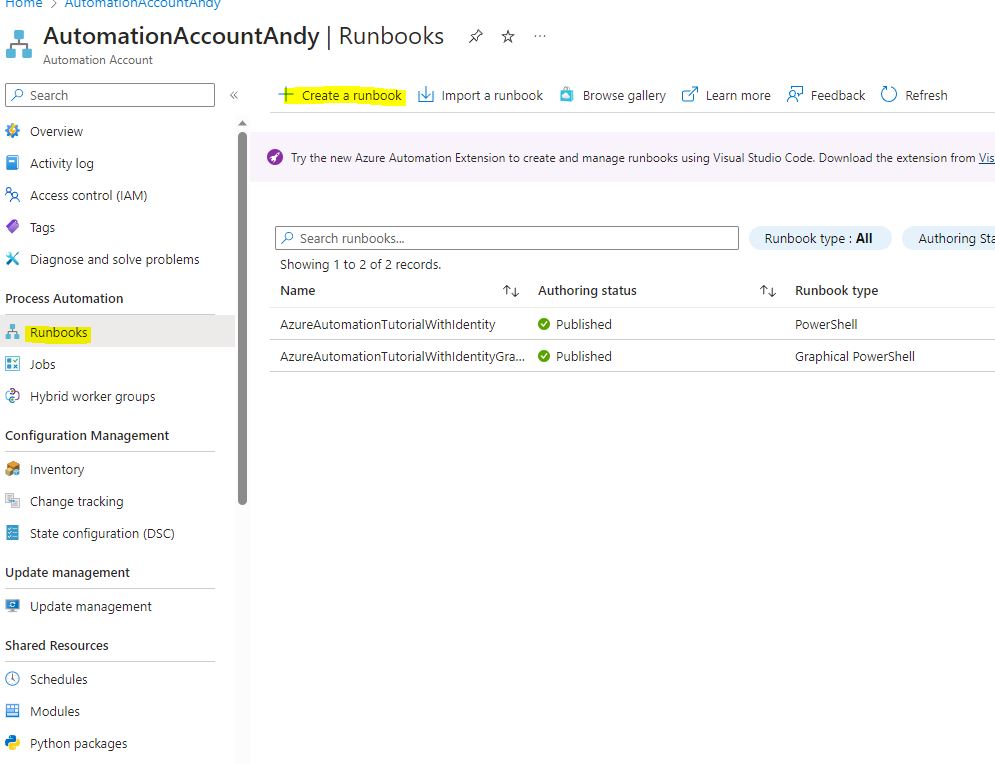Image resolution: width=995 pixels, height=764 pixels.
Task: Open Python packages under Shared Resources
Action: (78, 743)
